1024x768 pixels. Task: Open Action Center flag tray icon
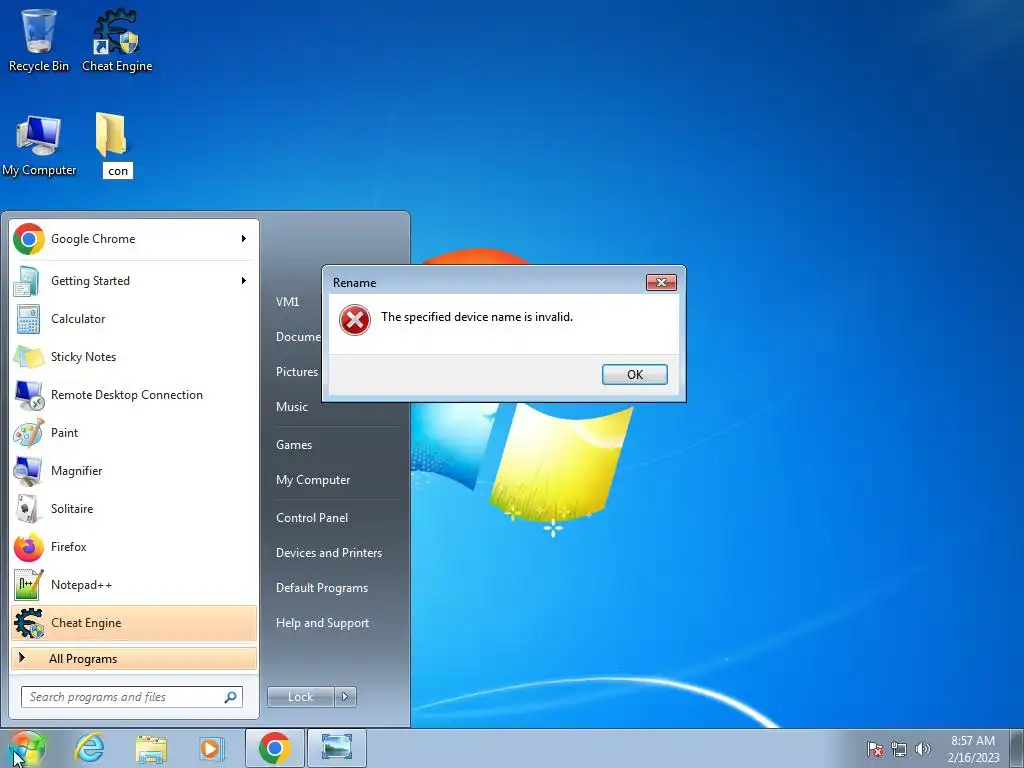(x=875, y=749)
